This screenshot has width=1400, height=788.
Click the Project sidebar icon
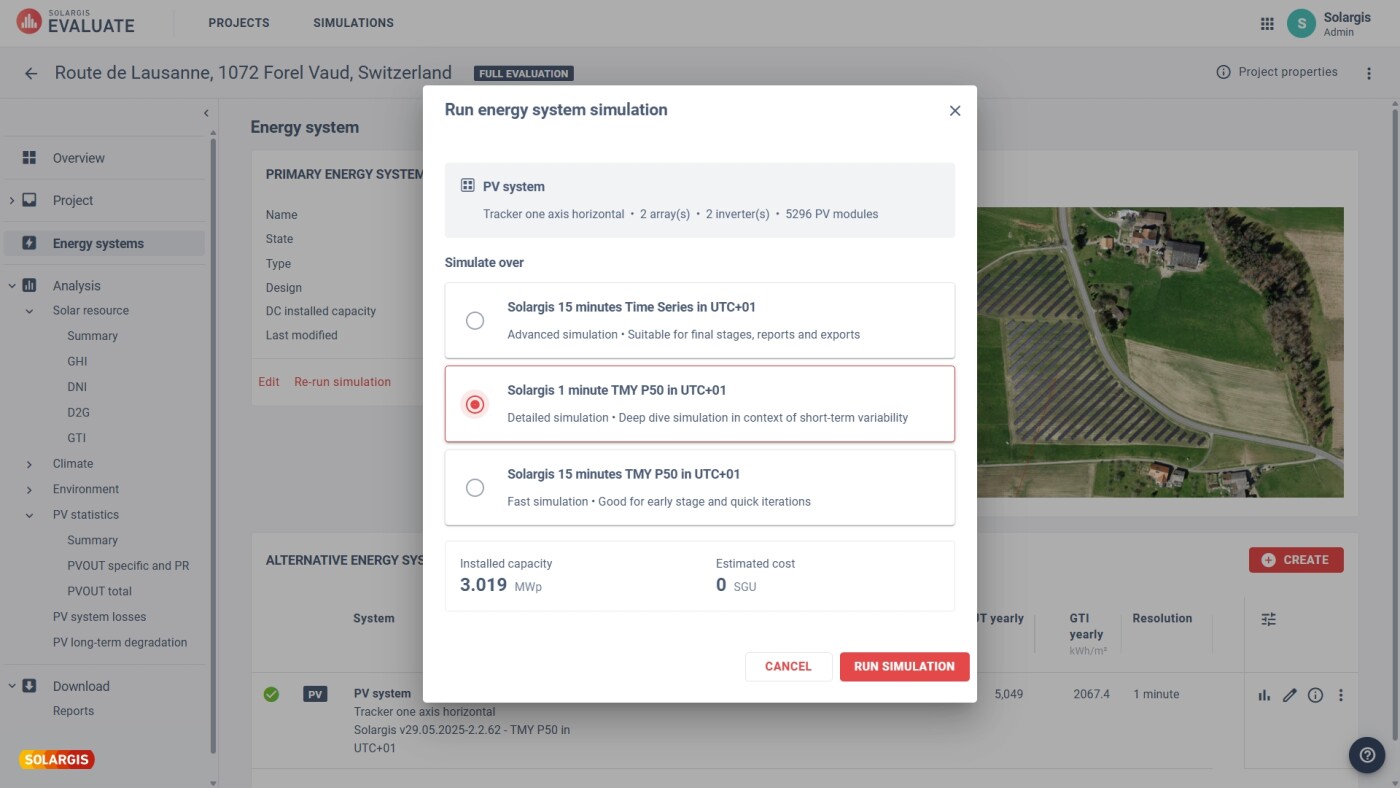tap(29, 200)
